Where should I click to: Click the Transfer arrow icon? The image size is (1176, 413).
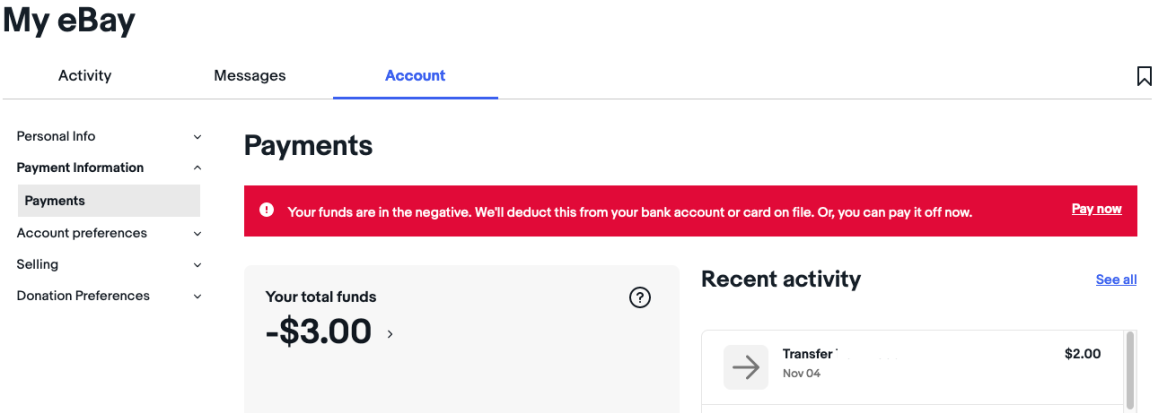coord(745,367)
